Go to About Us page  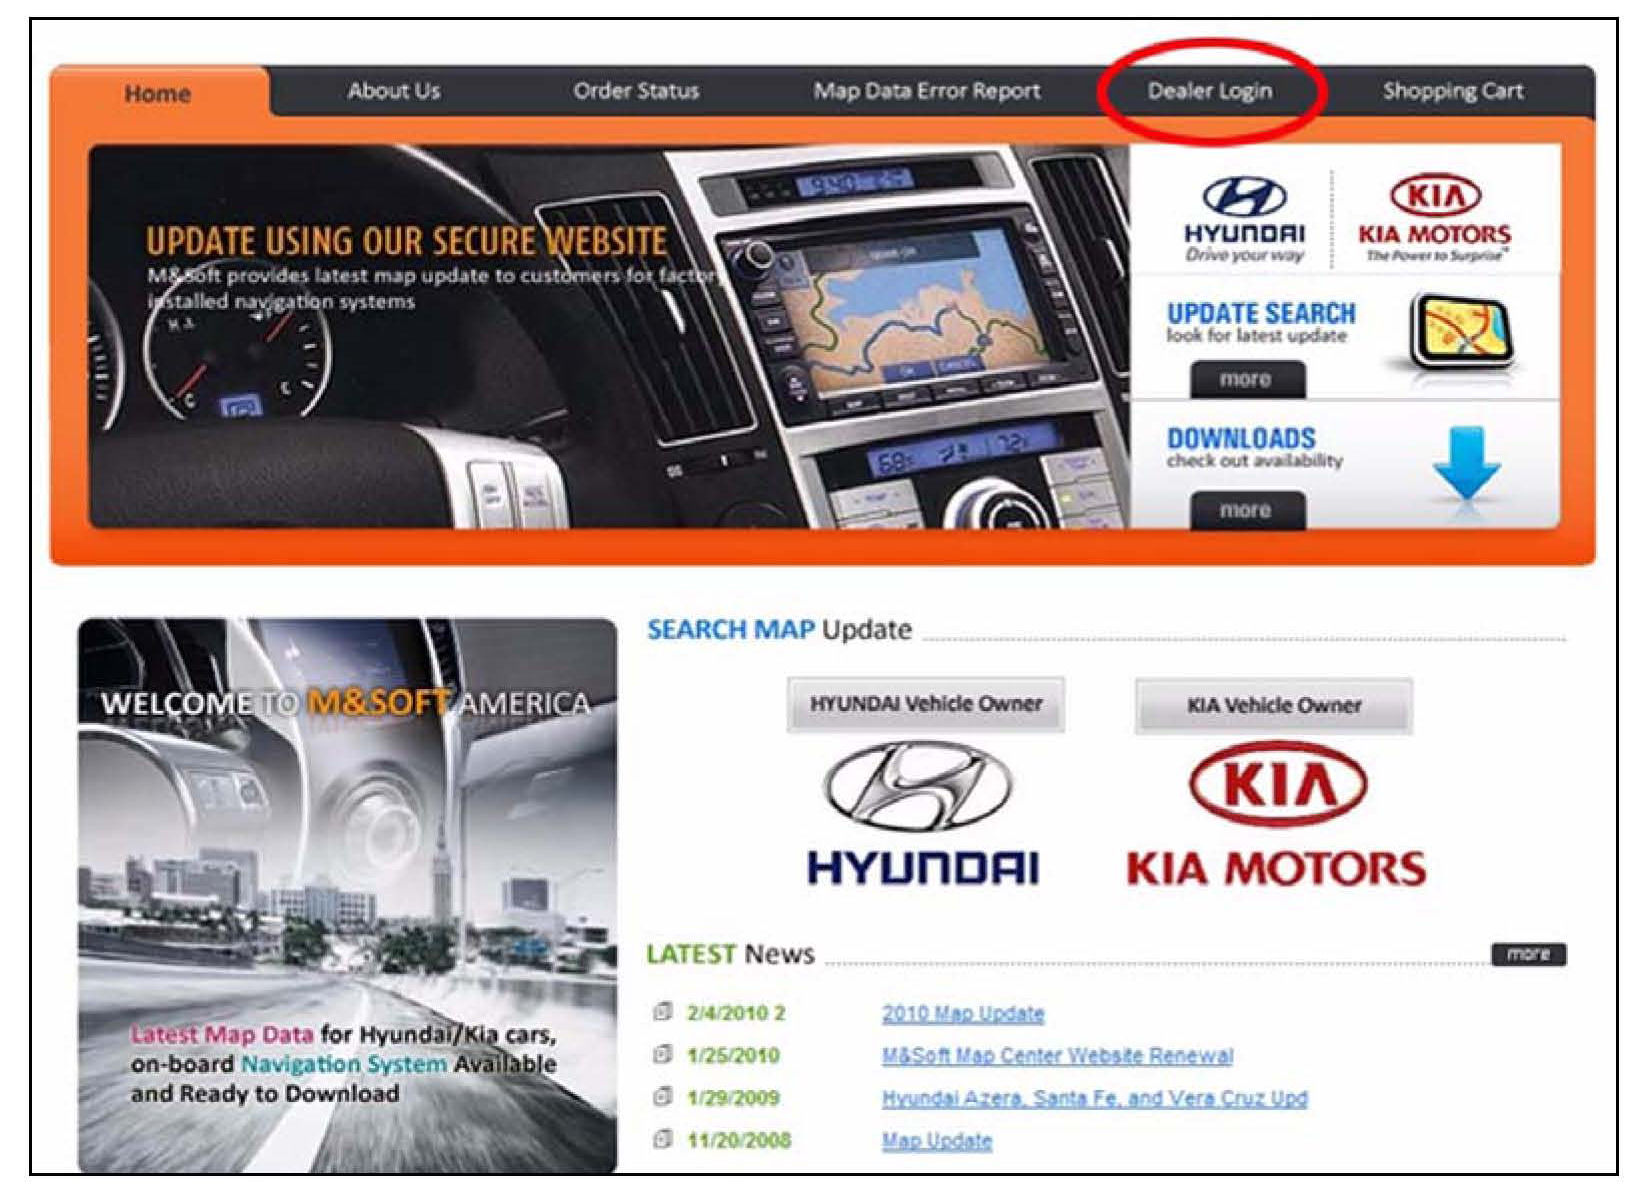point(393,91)
